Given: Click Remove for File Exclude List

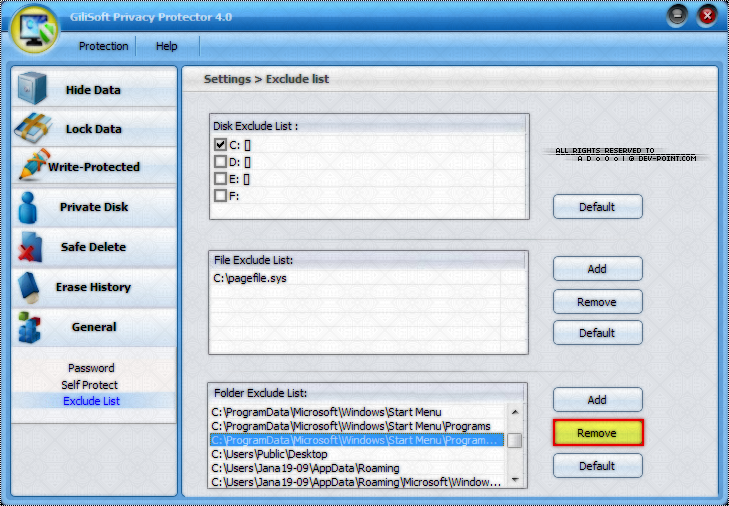Looking at the screenshot, I should pos(597,302).
